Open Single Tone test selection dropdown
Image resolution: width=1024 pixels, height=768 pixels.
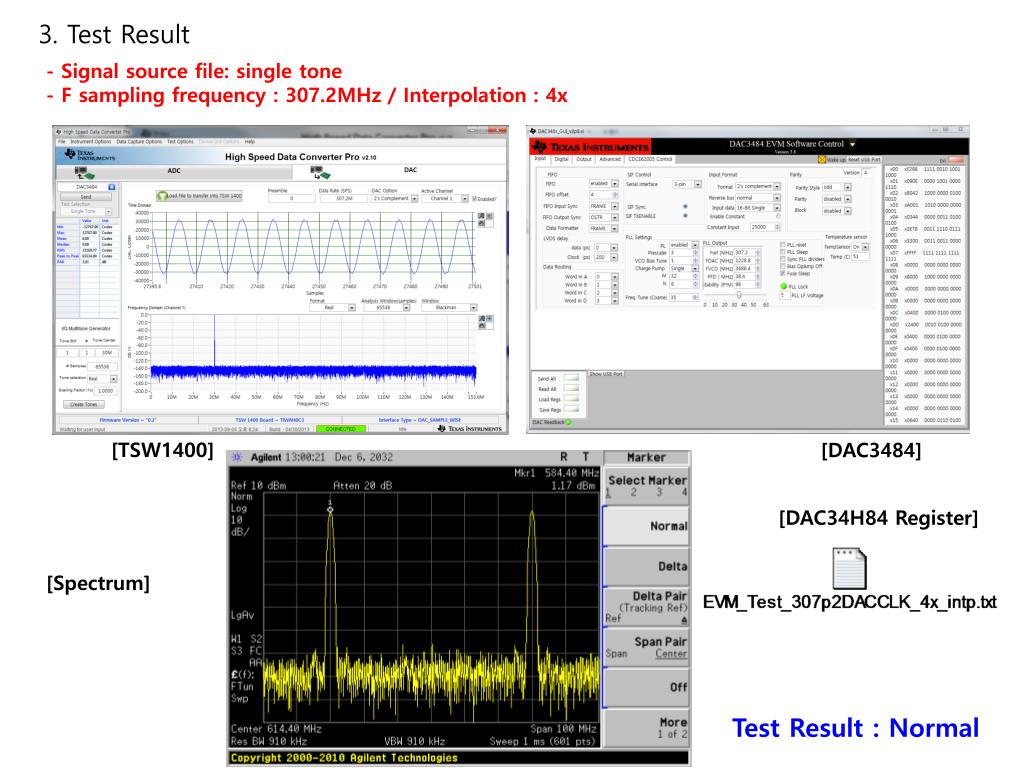tap(86, 212)
